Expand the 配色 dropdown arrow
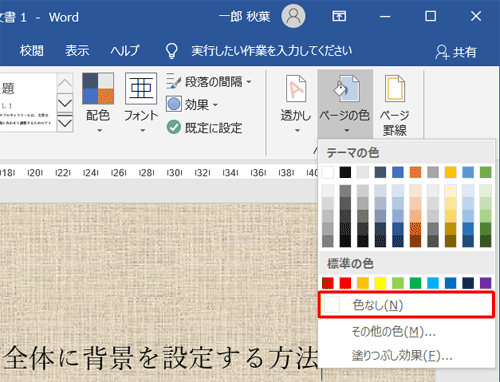Screen dimensions: 500x382 (99, 130)
